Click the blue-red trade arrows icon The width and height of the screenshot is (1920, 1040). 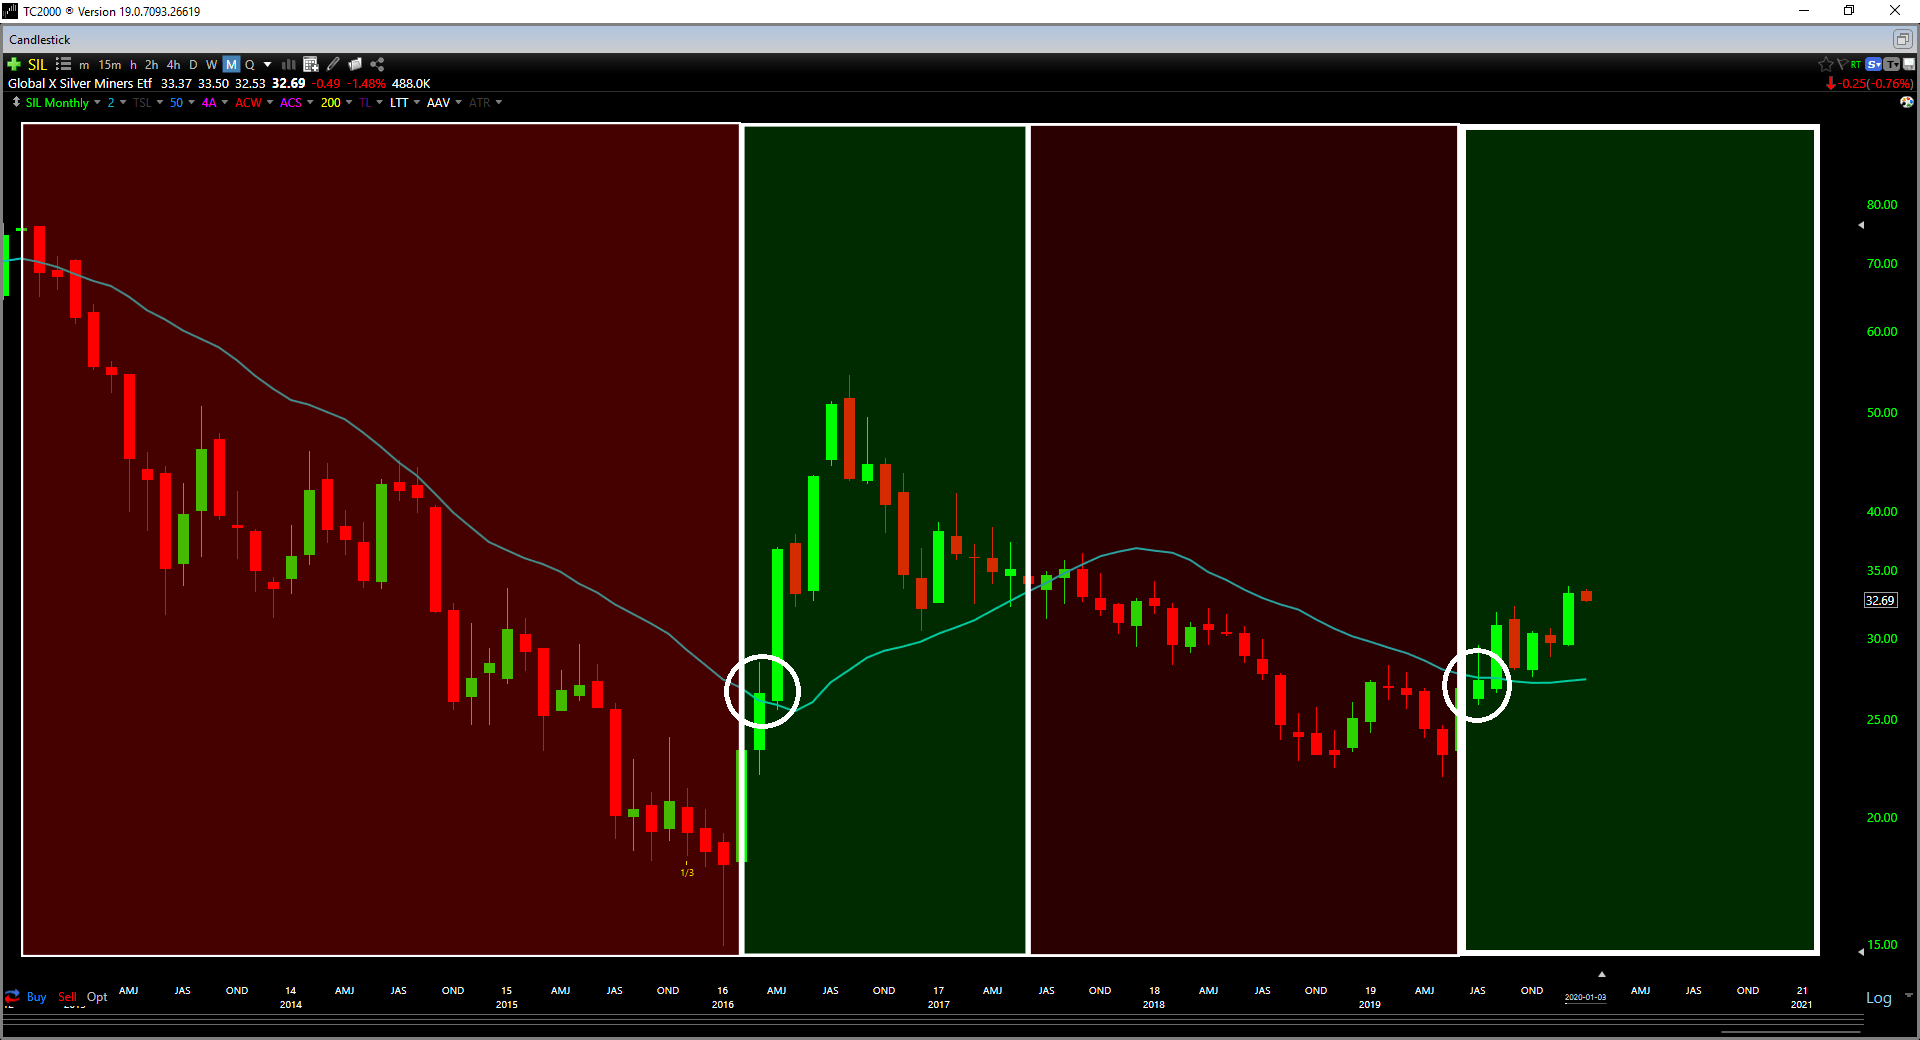[12, 997]
